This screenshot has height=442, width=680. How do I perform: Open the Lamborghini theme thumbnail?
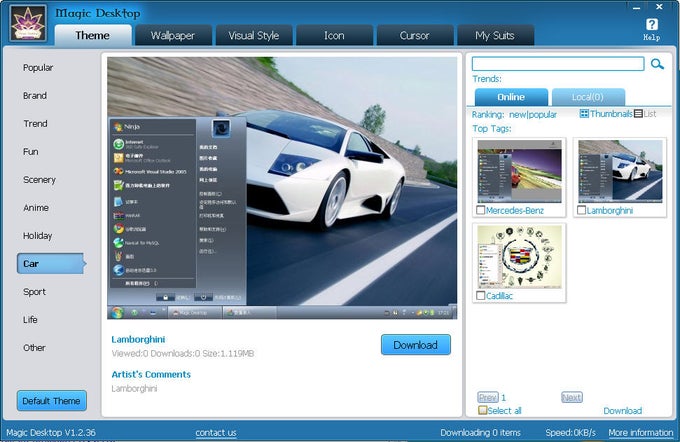(621, 171)
